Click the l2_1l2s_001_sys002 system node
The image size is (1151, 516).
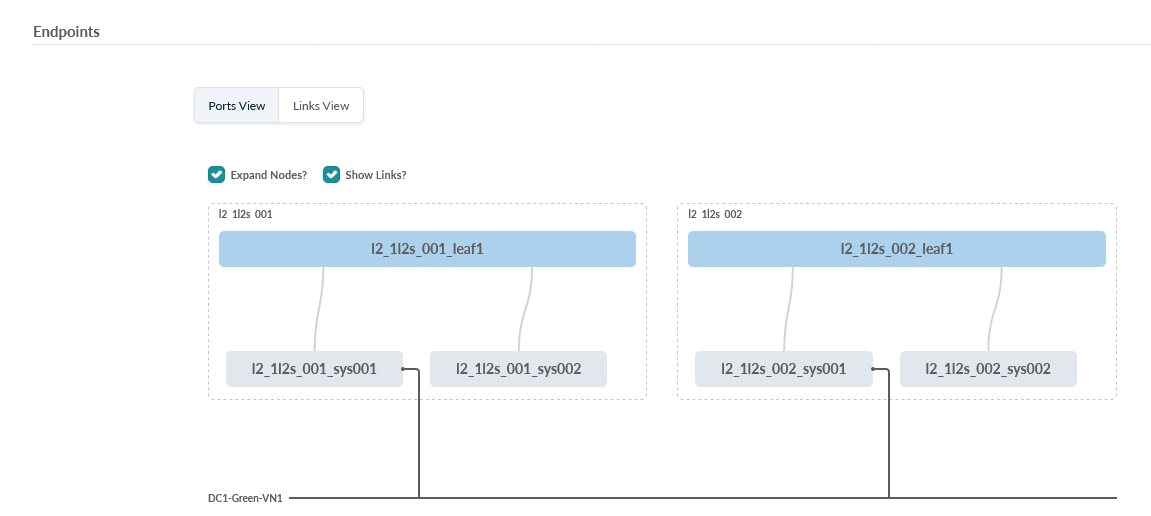click(x=518, y=369)
